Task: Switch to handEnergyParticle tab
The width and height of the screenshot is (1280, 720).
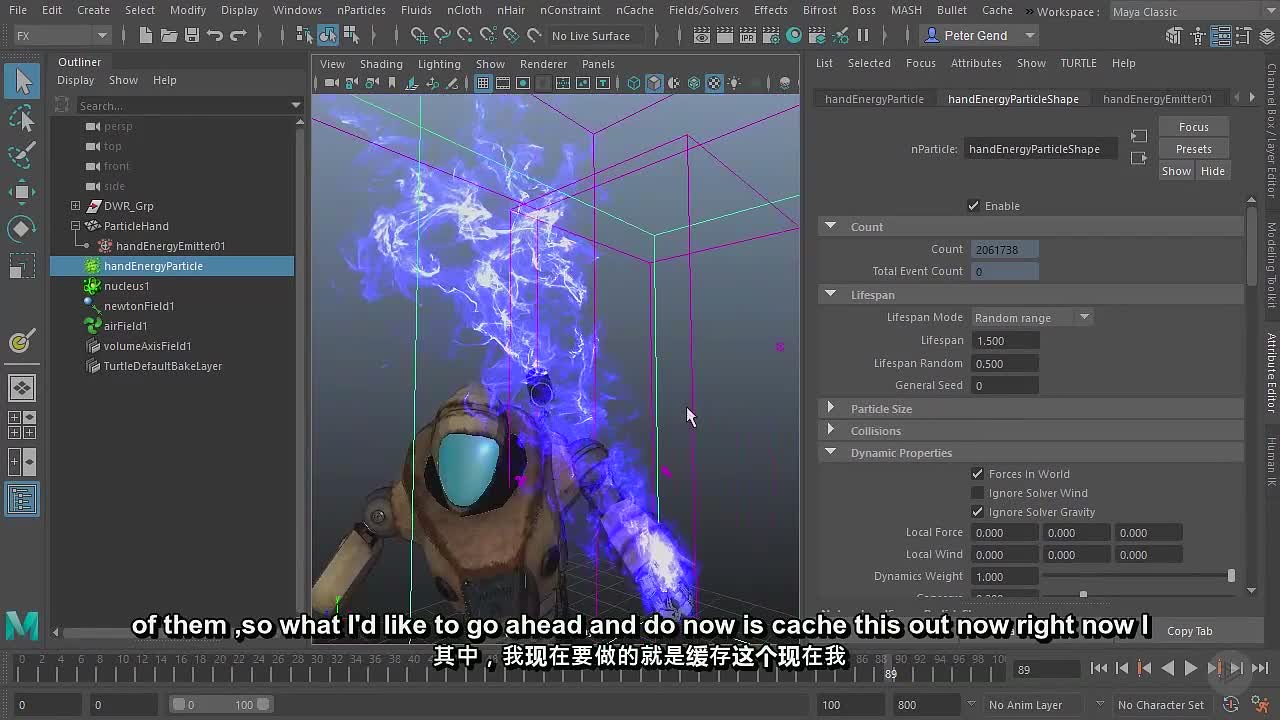Action: tap(874, 99)
